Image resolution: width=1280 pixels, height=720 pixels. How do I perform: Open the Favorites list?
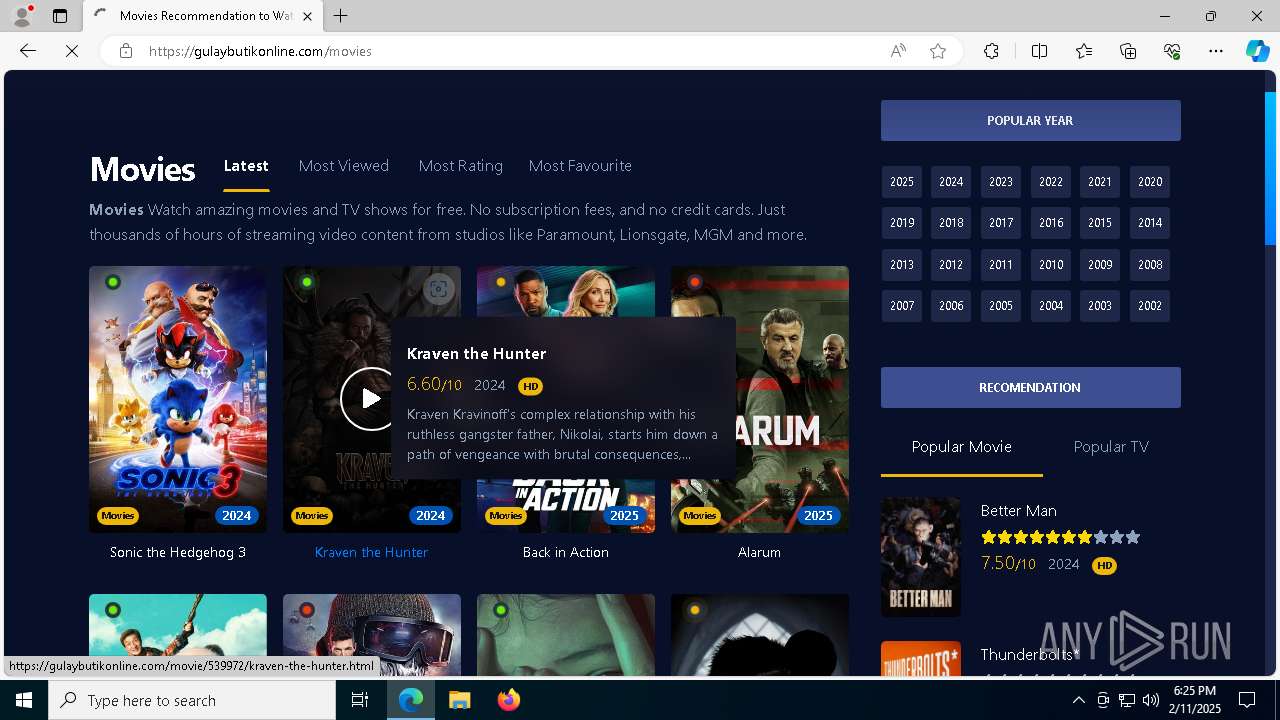[x=1084, y=51]
